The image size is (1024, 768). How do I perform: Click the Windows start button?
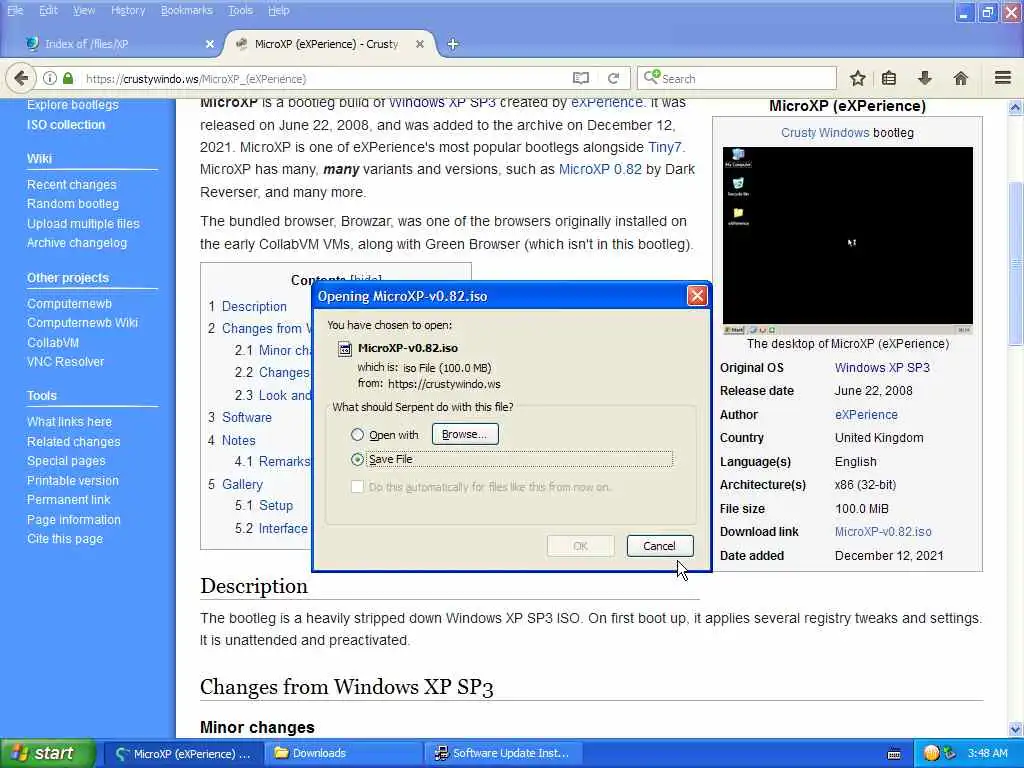pos(48,753)
